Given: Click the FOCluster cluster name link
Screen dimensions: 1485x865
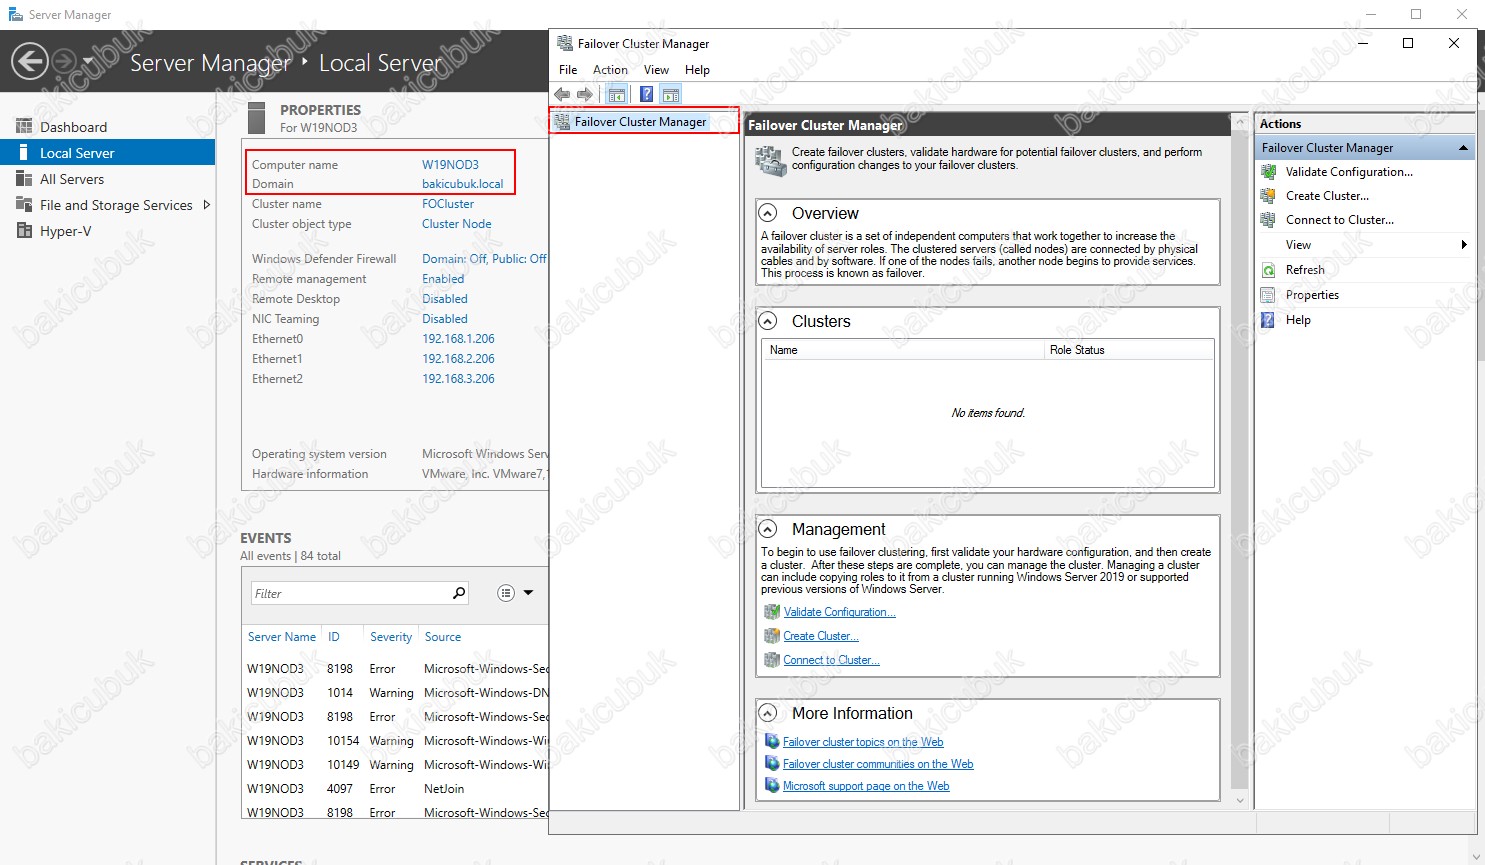Looking at the screenshot, I should pyautogui.click(x=448, y=204).
